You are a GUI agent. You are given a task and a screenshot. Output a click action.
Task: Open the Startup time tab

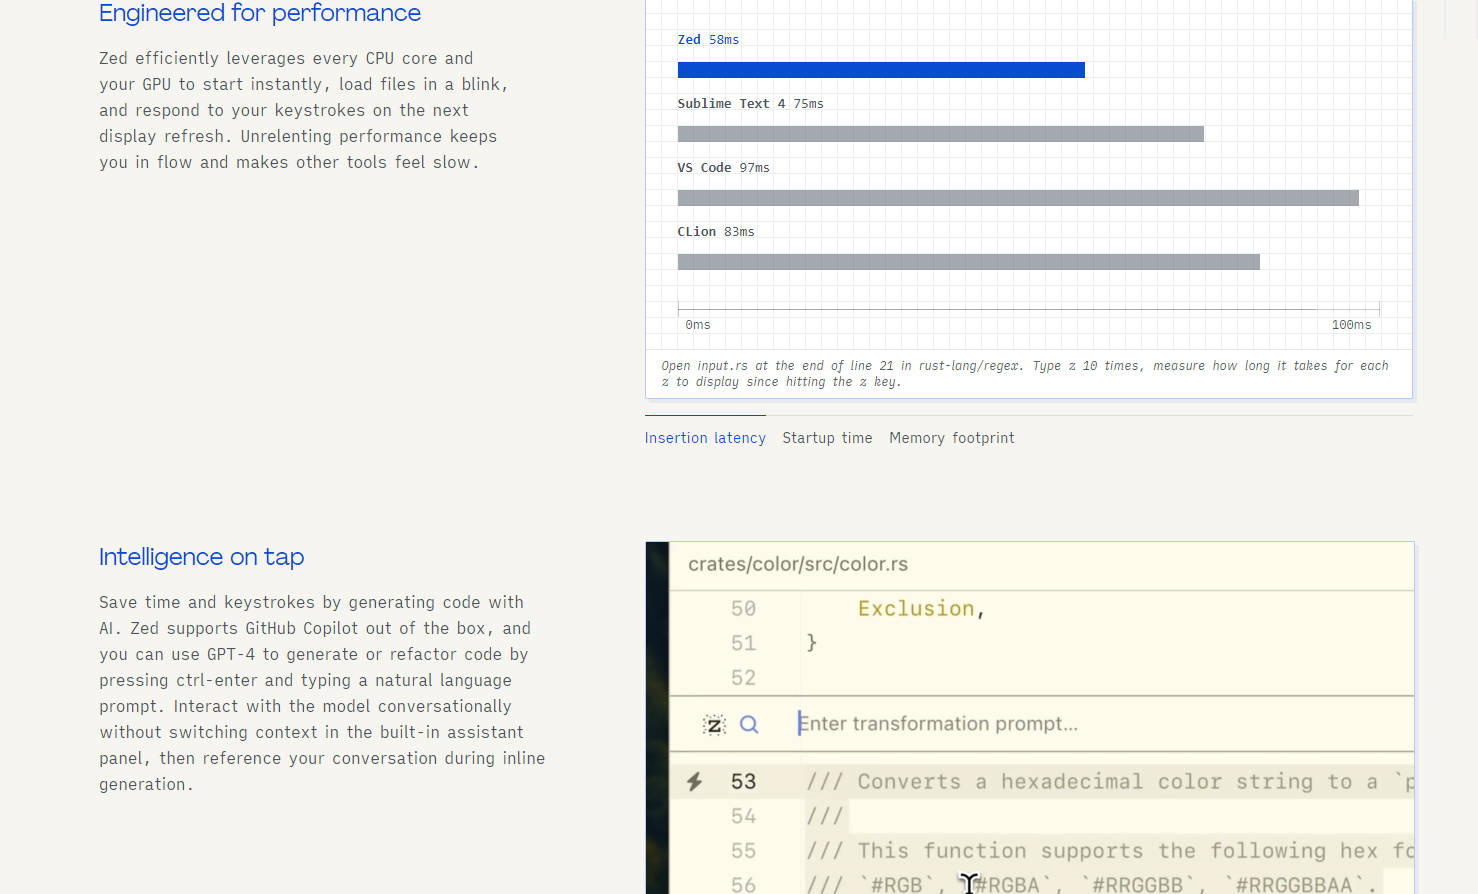pyautogui.click(x=827, y=438)
